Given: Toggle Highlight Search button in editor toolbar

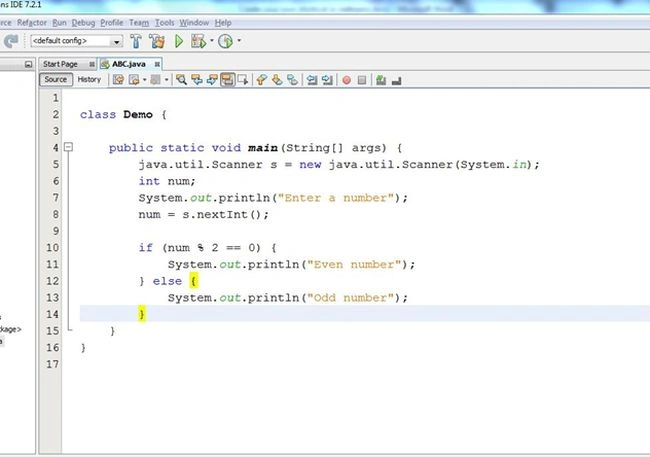Looking at the screenshot, I should pos(228,80).
